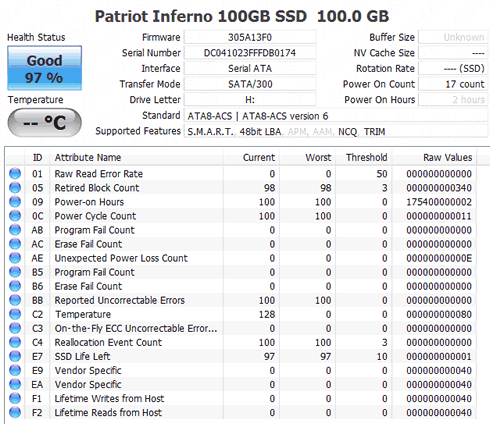The height and width of the screenshot is (424, 490).
Task: Click the Firmware field 305A13F0
Action: (x=250, y=37)
